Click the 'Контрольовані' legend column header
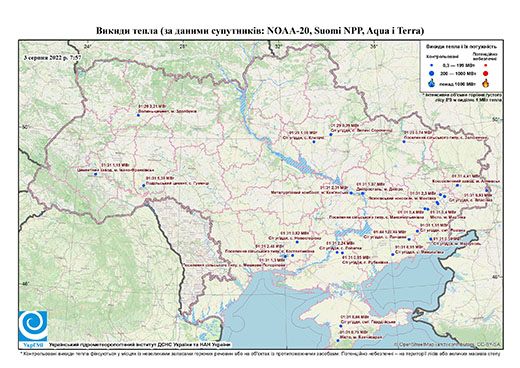Viewport: 520px width, 368px height. point(442,56)
